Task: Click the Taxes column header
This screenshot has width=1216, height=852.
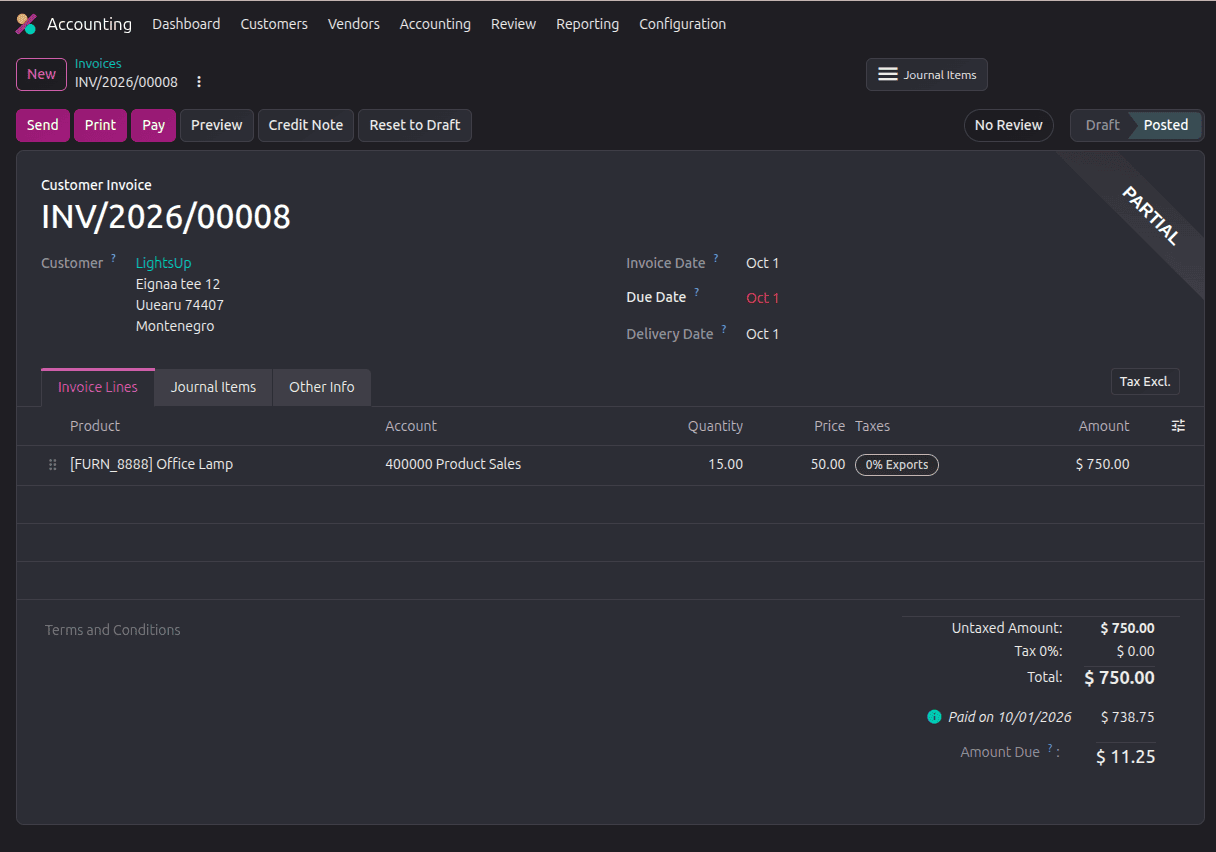Action: click(x=872, y=426)
